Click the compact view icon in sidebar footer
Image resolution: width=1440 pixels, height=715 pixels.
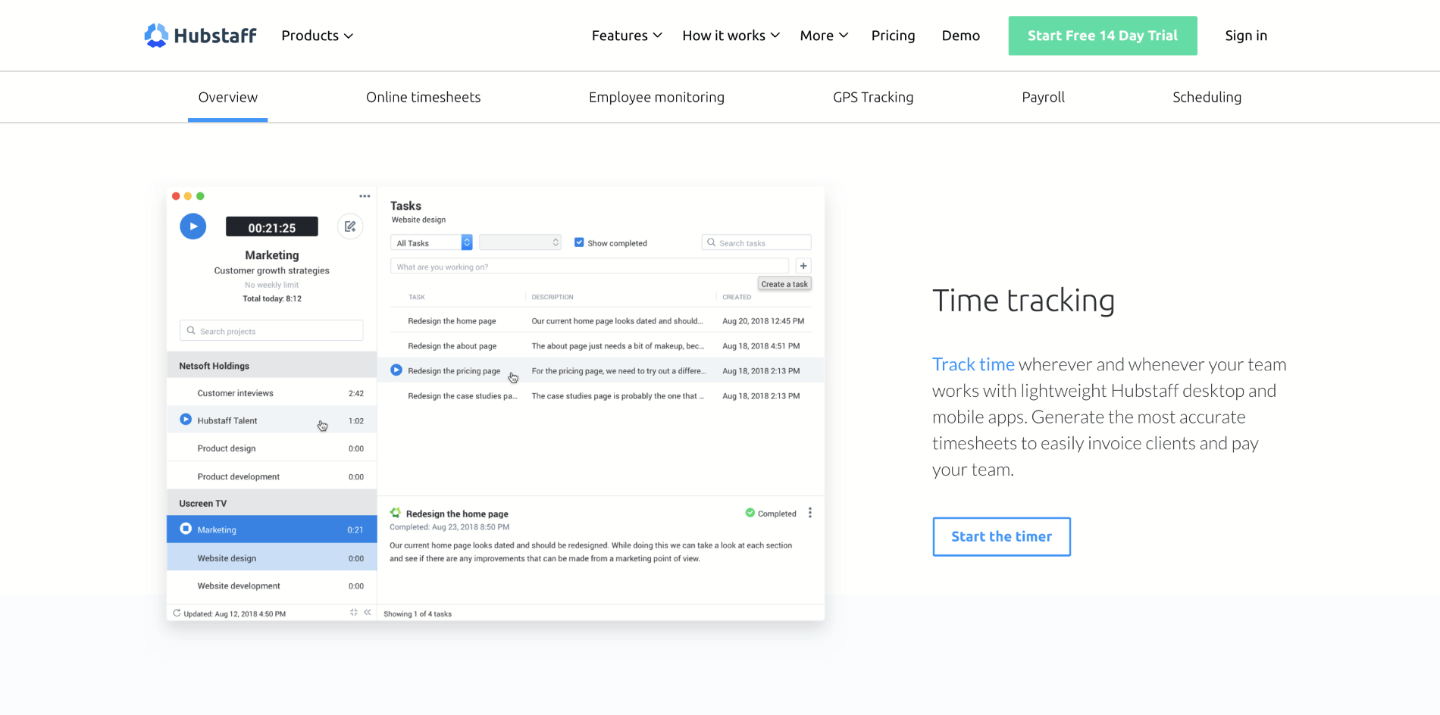pos(354,612)
